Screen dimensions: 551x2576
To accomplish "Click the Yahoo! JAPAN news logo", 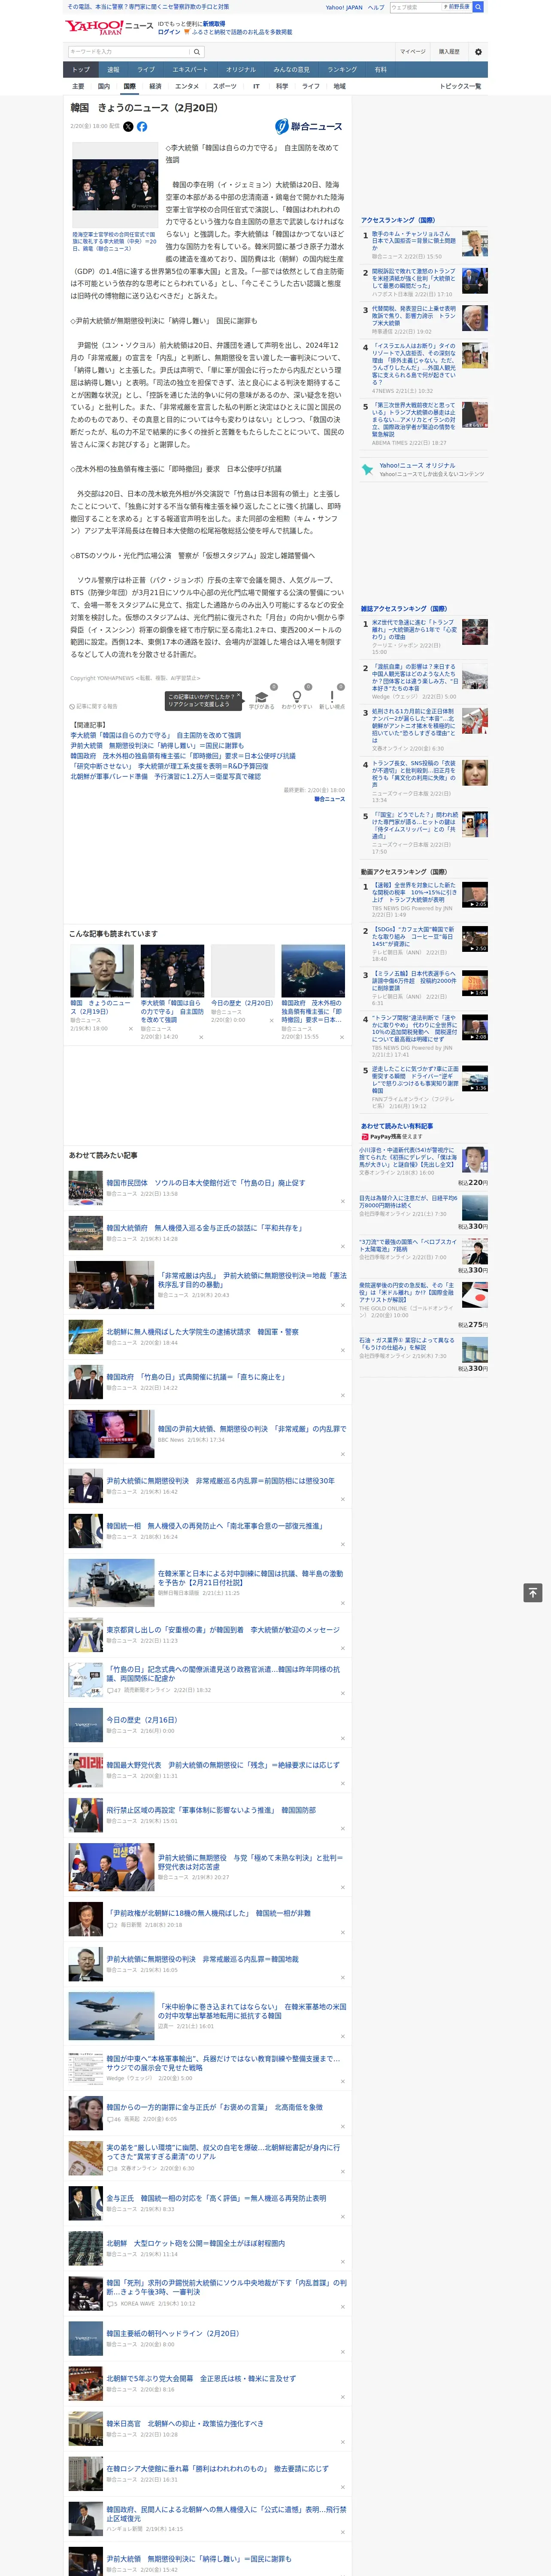I will coord(109,27).
